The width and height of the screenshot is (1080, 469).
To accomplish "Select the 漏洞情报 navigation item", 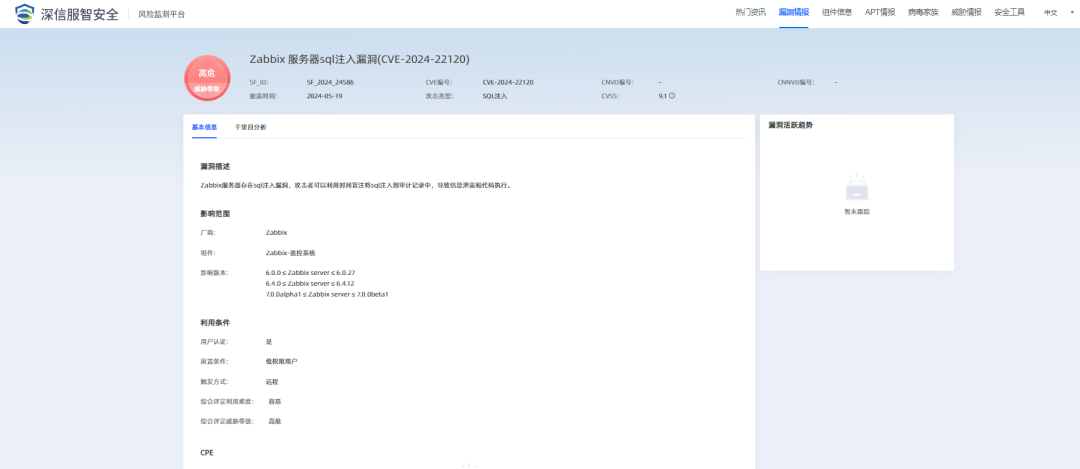I will 793,12.
